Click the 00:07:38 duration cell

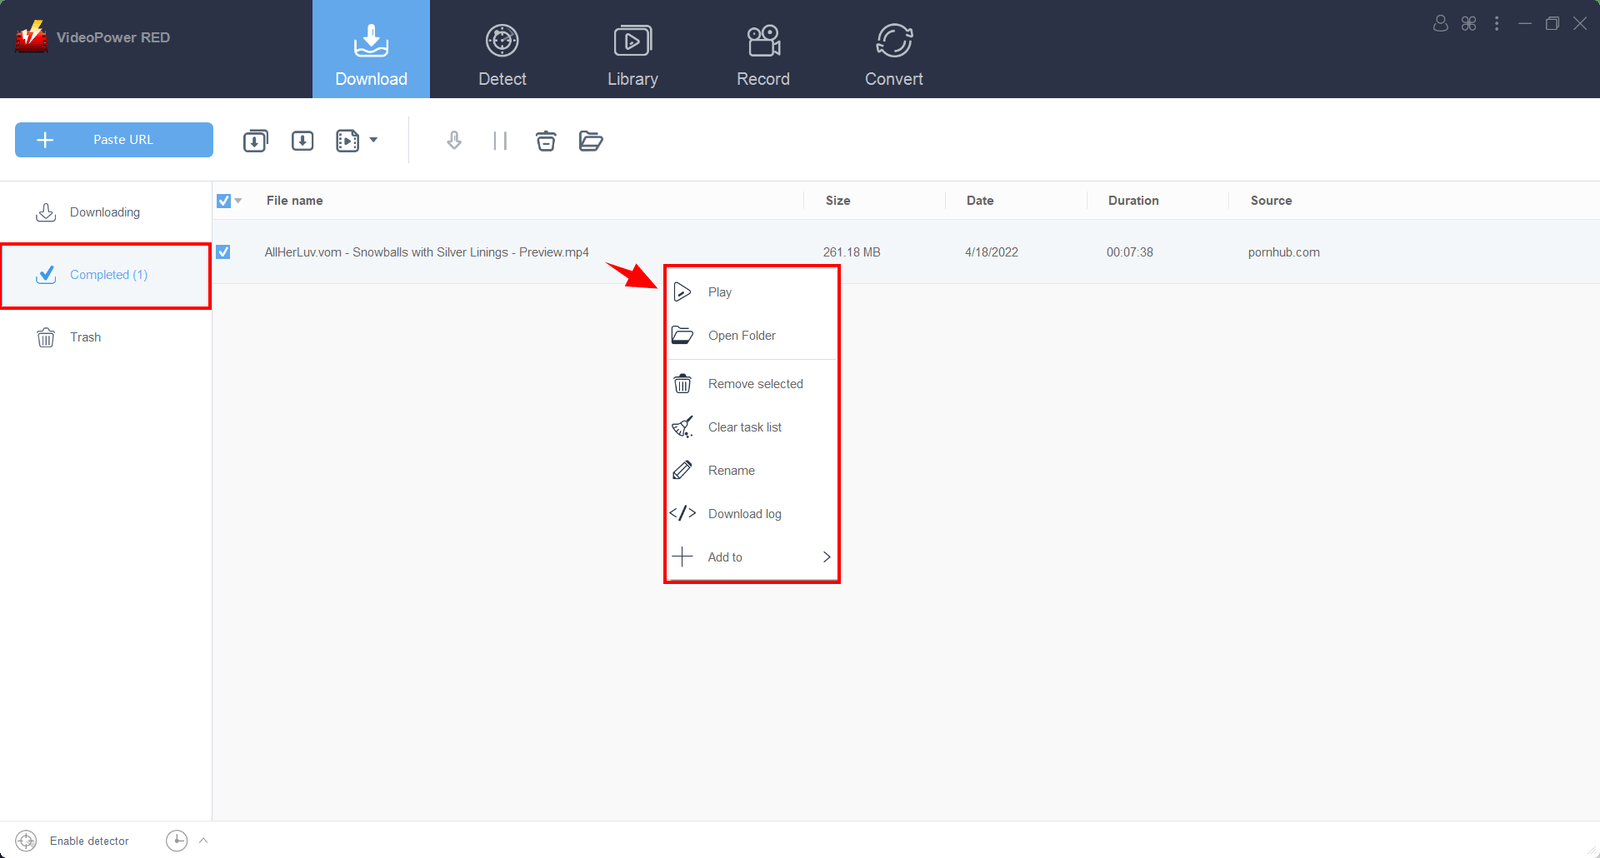pyautogui.click(x=1130, y=252)
